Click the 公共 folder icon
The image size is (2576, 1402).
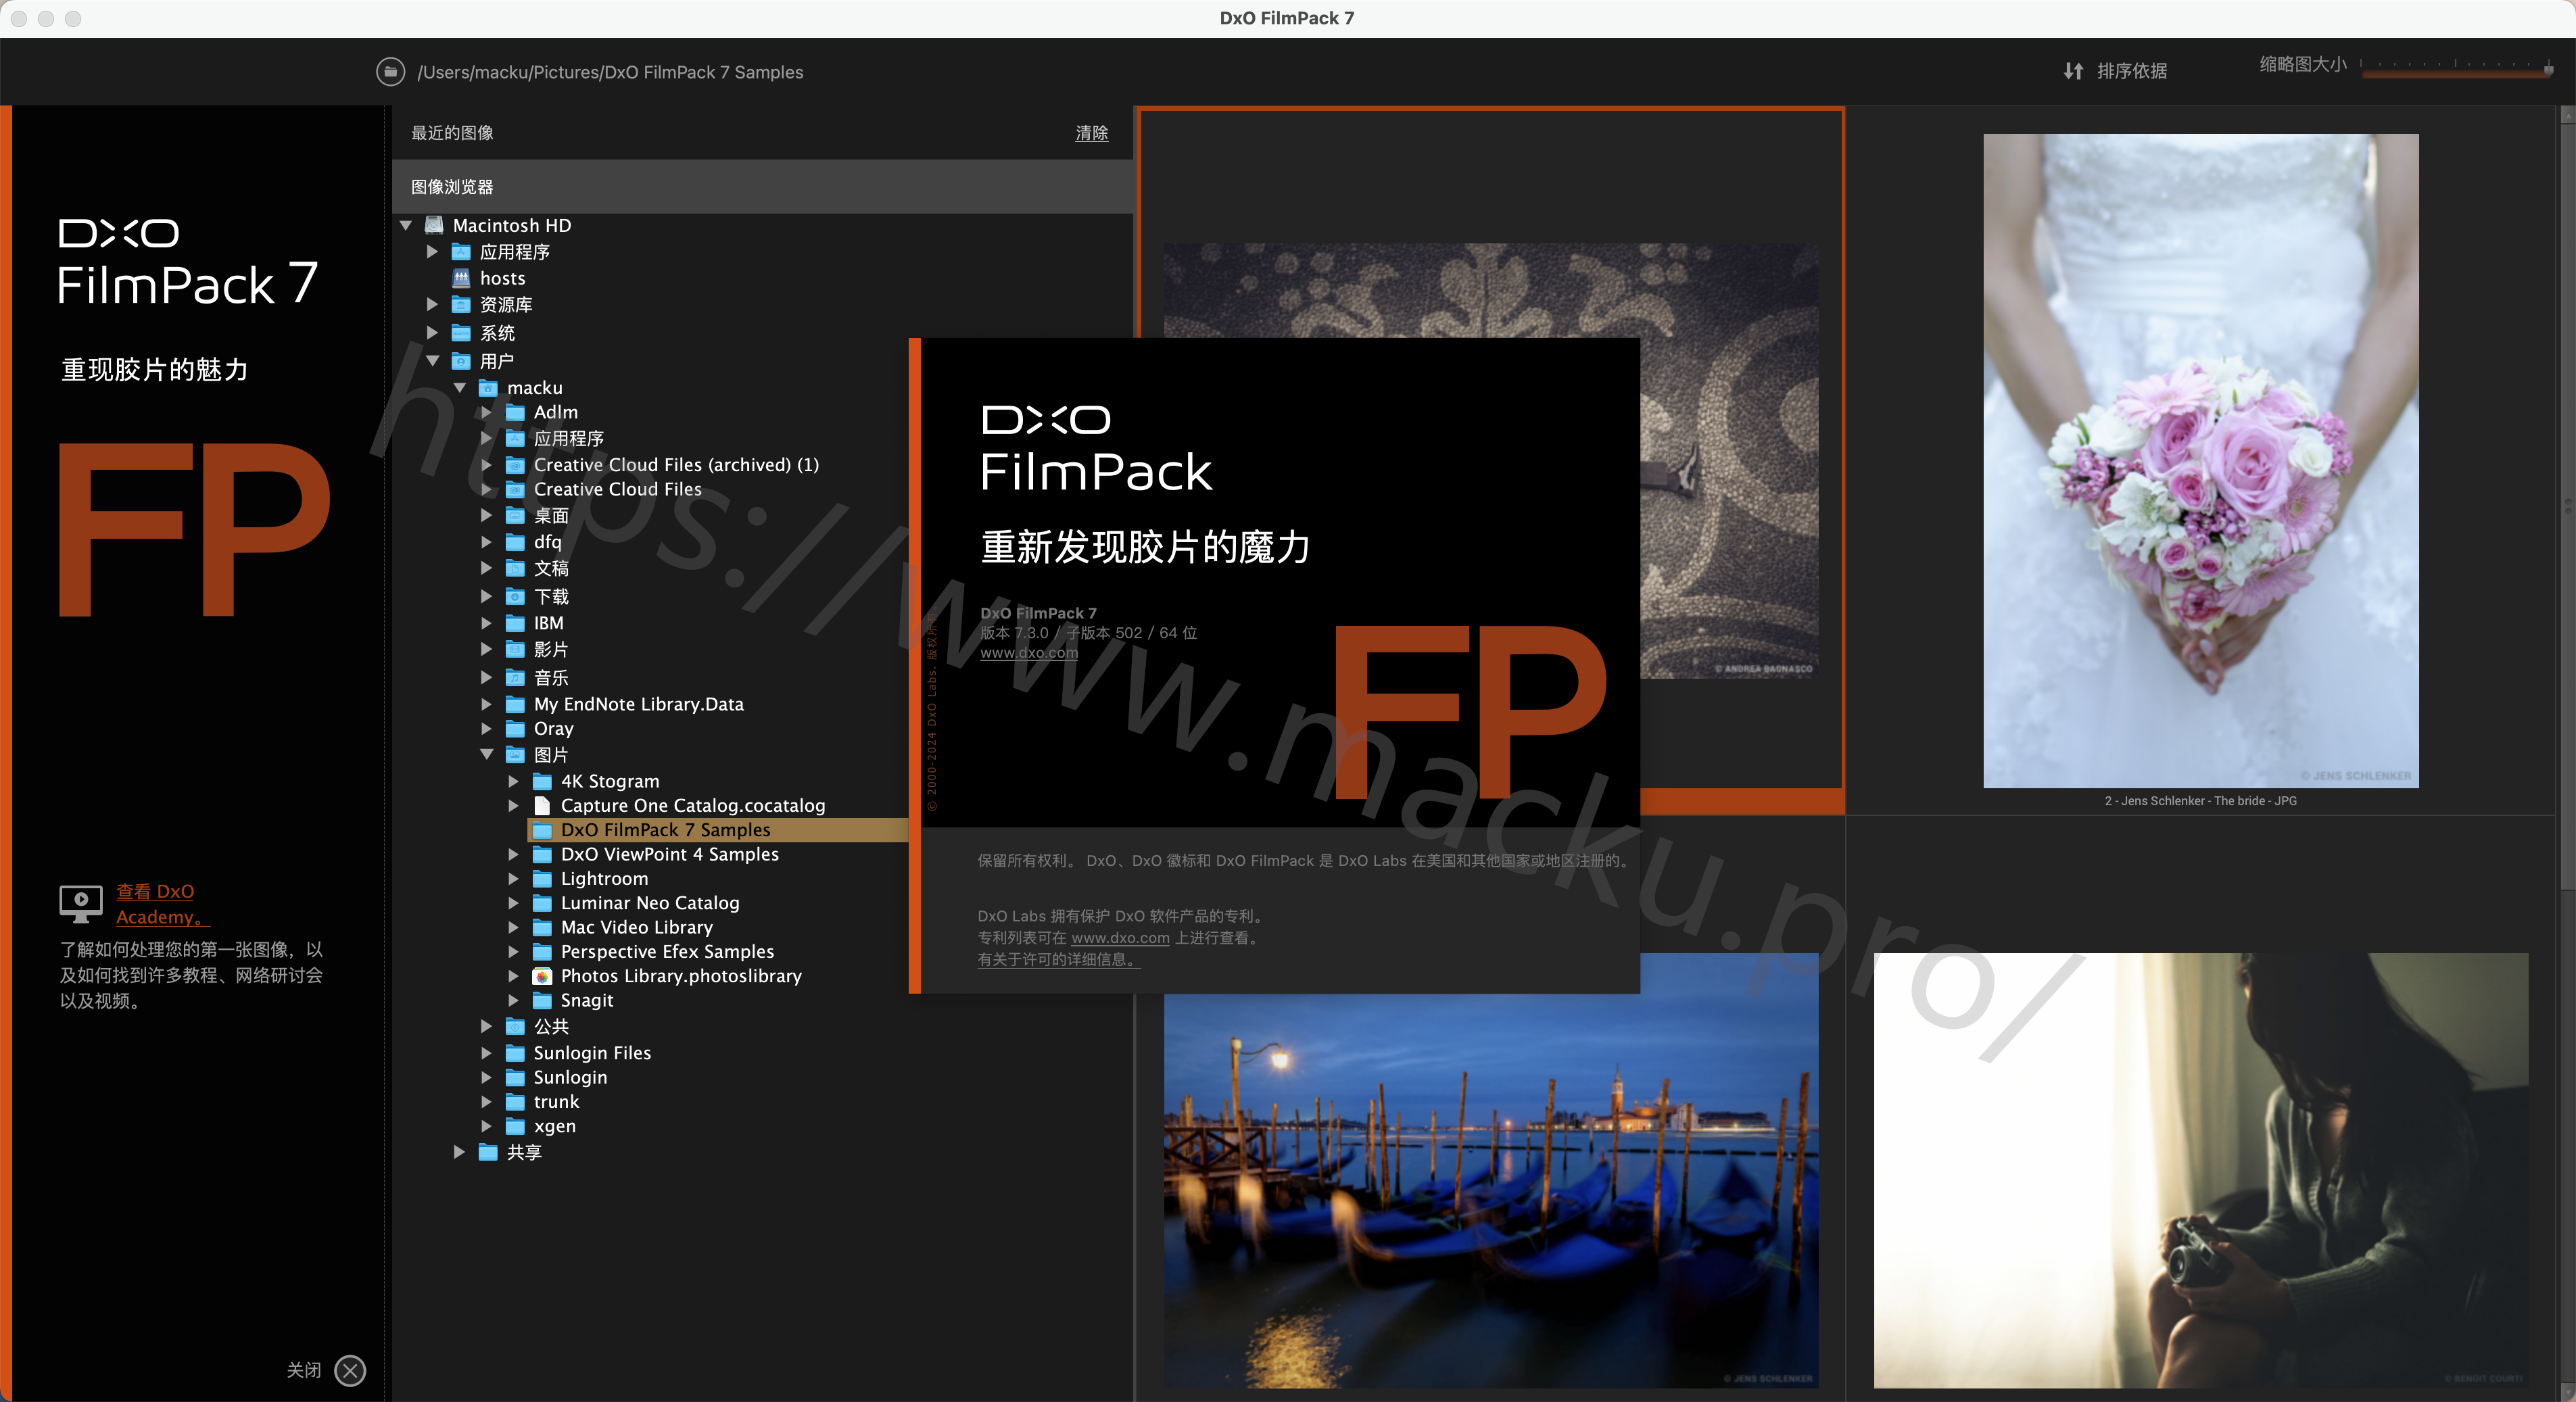point(515,1026)
